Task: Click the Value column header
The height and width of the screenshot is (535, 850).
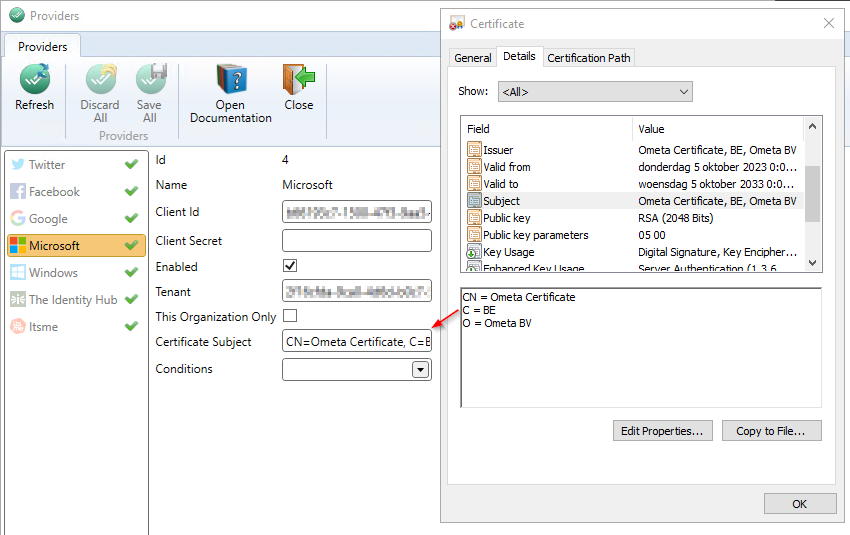Action: 718,129
